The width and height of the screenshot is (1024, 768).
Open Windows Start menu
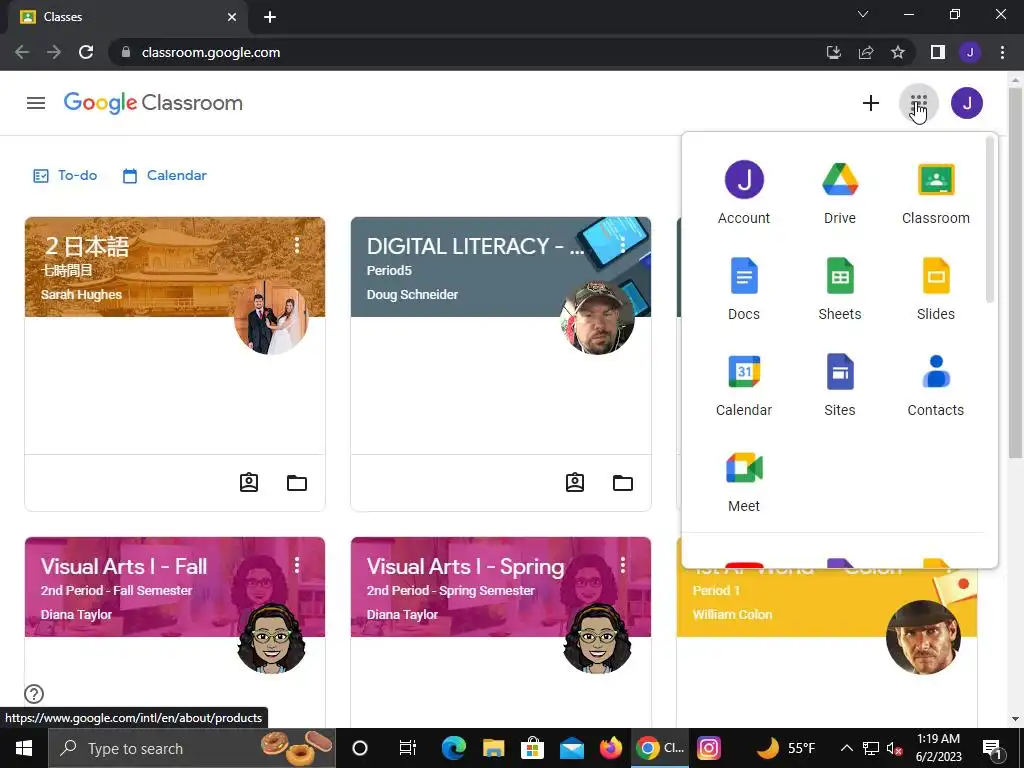[24, 748]
